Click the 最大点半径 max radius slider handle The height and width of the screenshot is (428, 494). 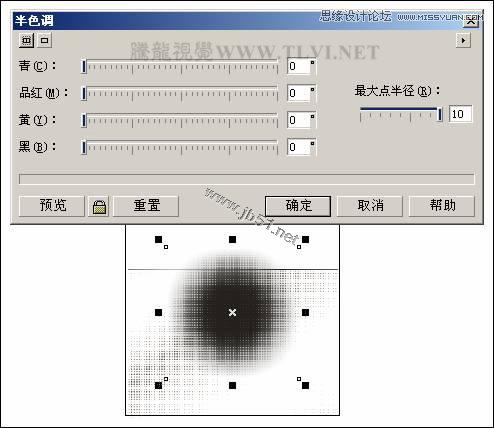(x=440, y=114)
